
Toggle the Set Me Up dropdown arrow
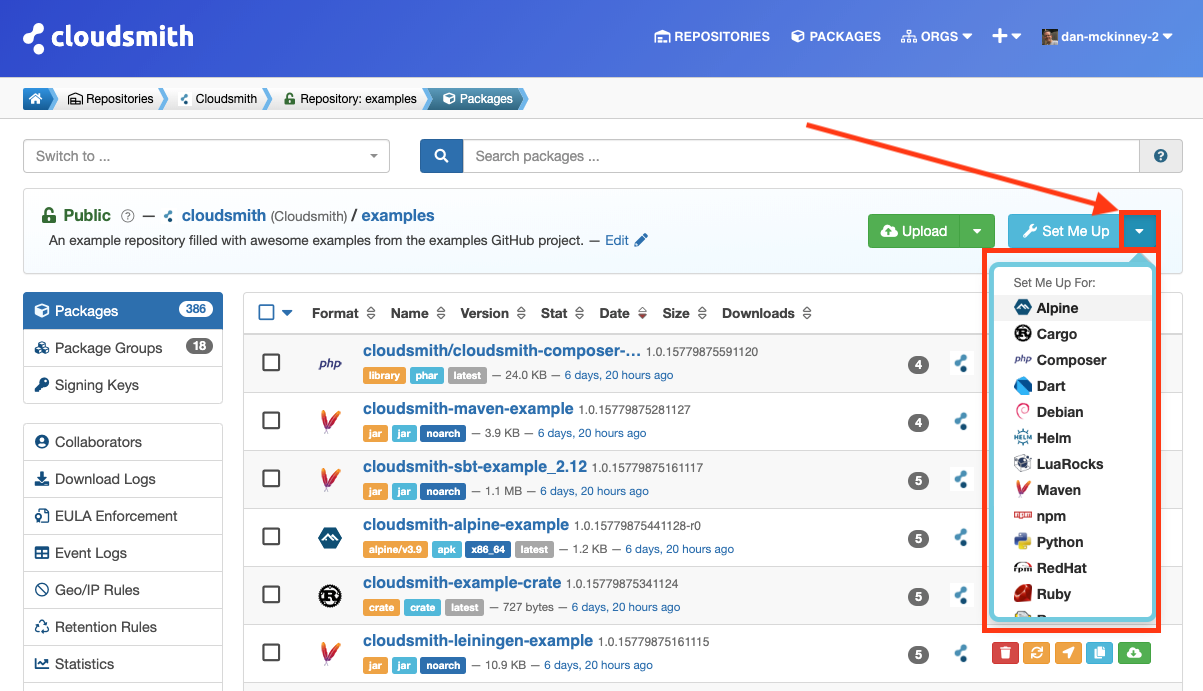[x=1139, y=231]
